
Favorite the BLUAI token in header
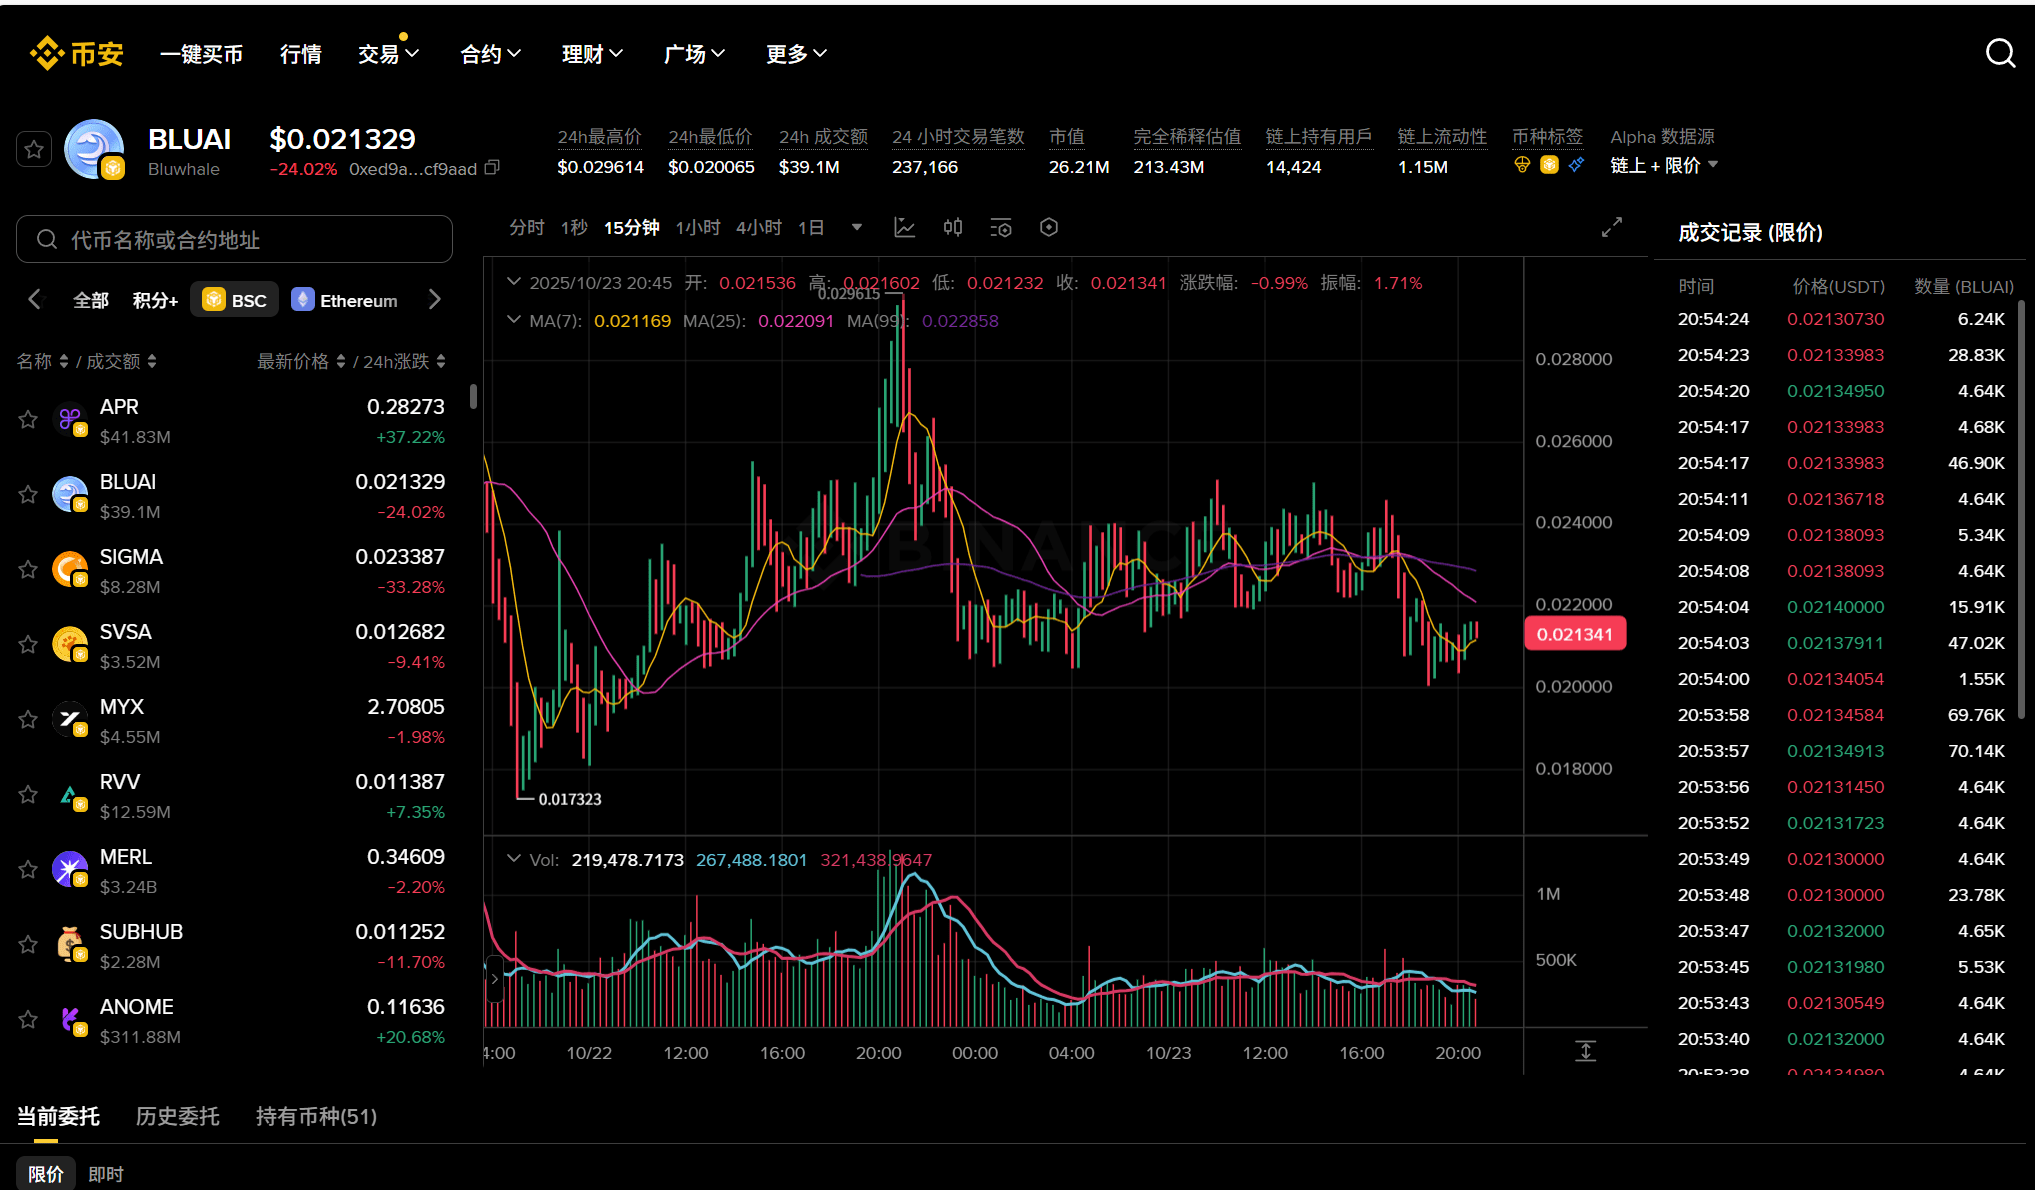pos(34,150)
